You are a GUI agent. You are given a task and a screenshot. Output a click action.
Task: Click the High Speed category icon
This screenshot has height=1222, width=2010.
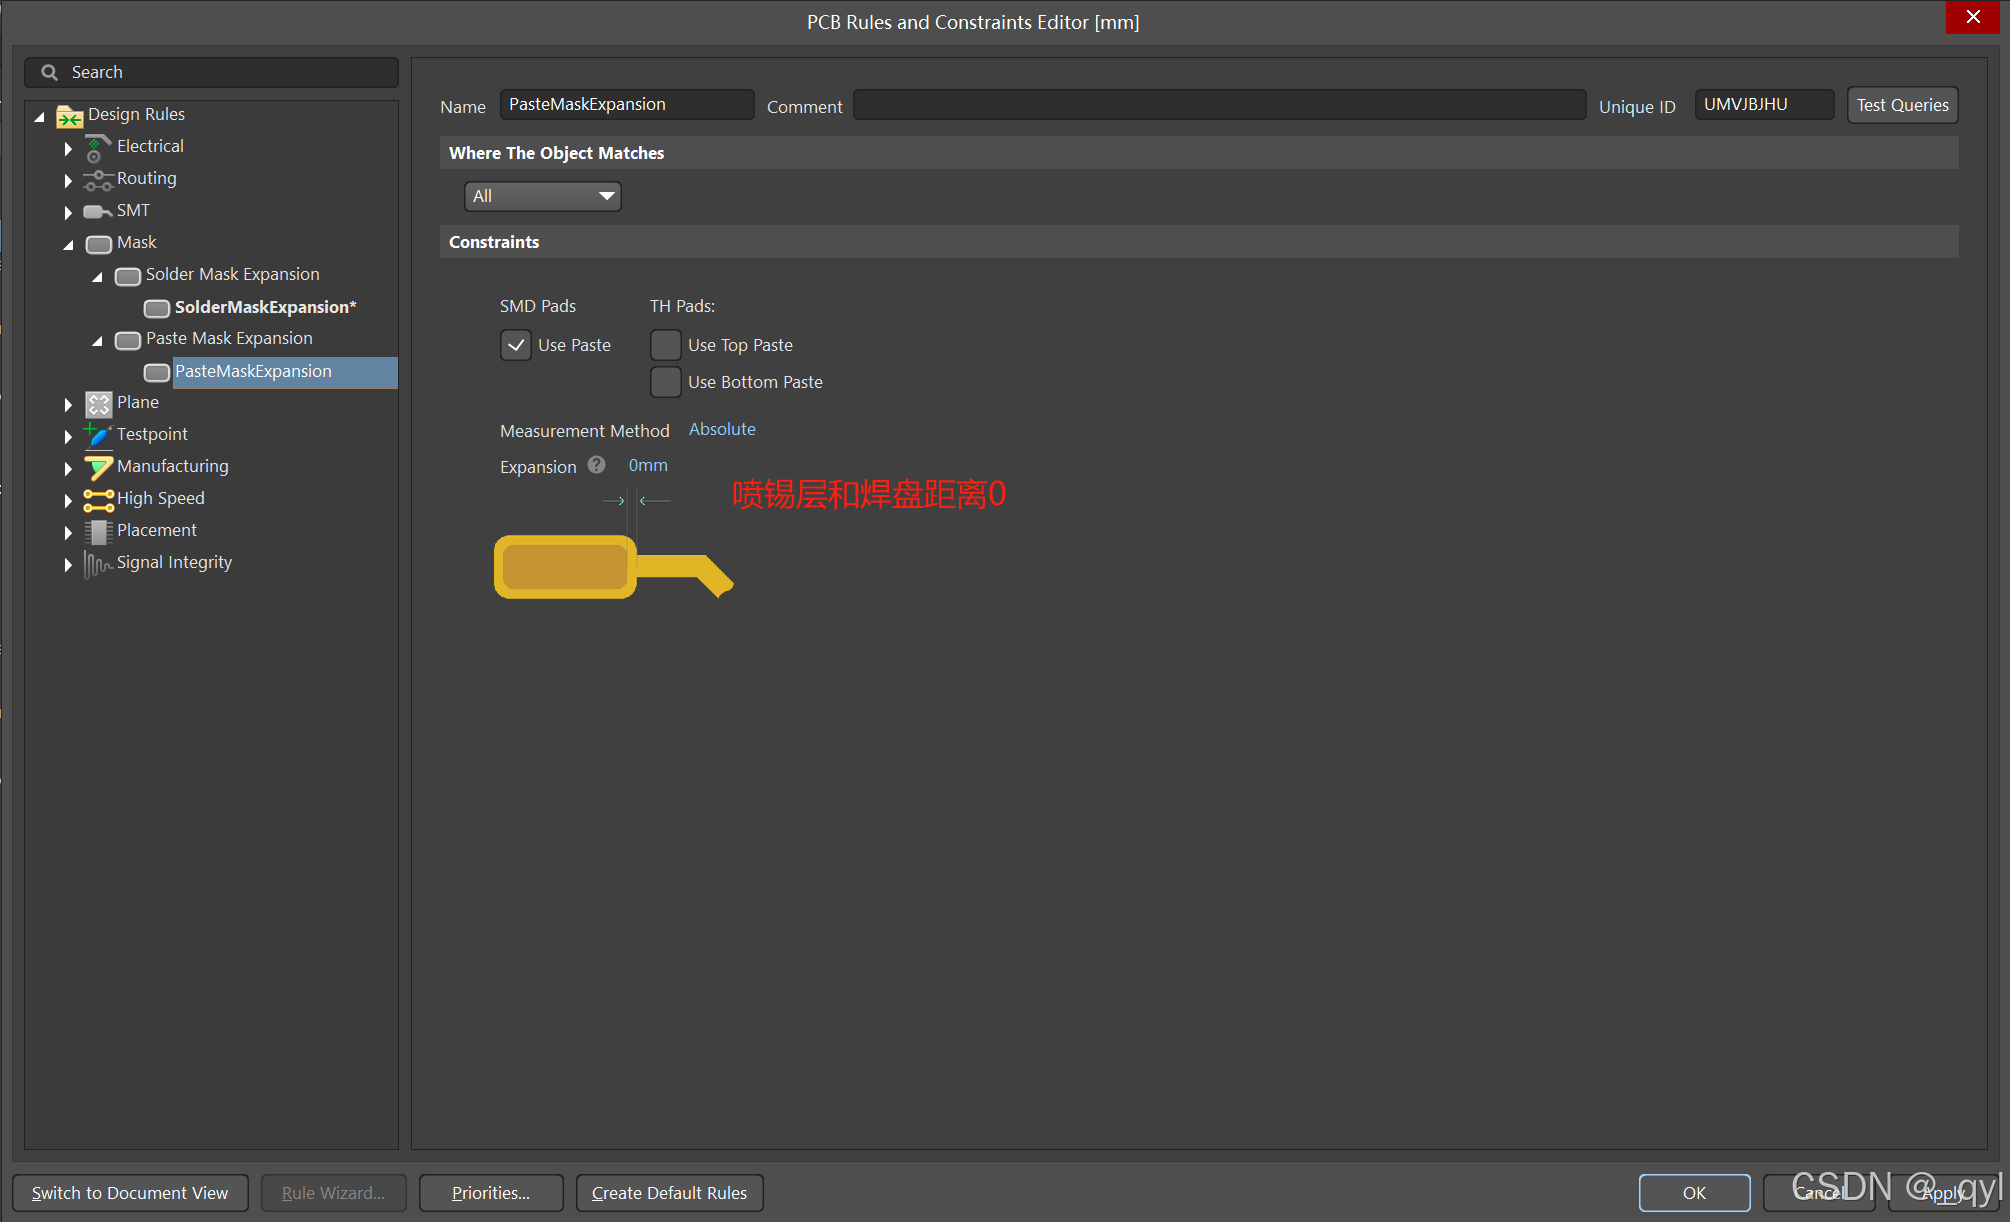98,499
